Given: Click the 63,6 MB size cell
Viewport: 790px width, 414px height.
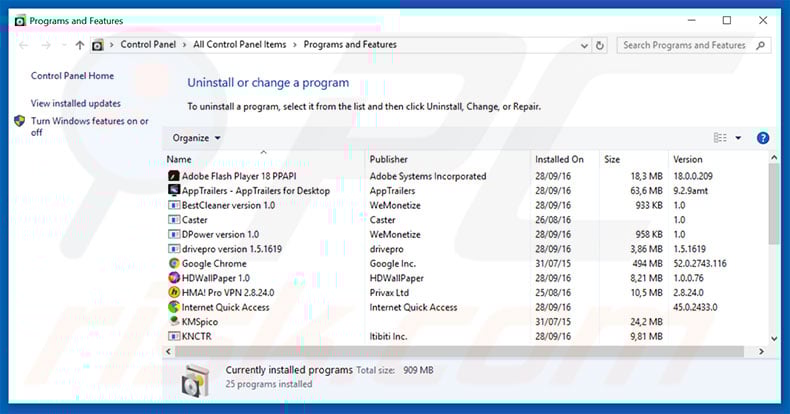Looking at the screenshot, I should pos(646,191).
